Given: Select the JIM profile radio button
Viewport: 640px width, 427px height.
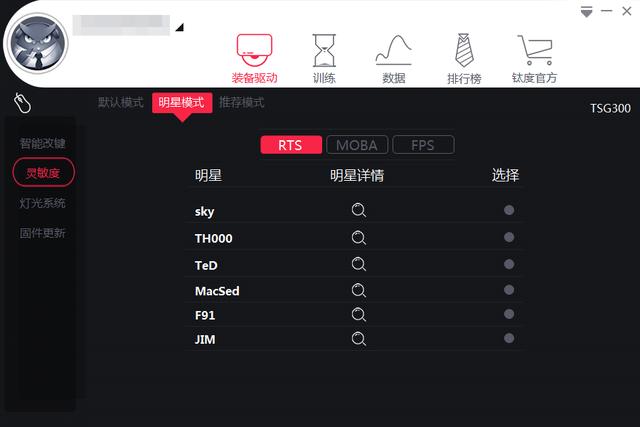Looking at the screenshot, I should [509, 338].
